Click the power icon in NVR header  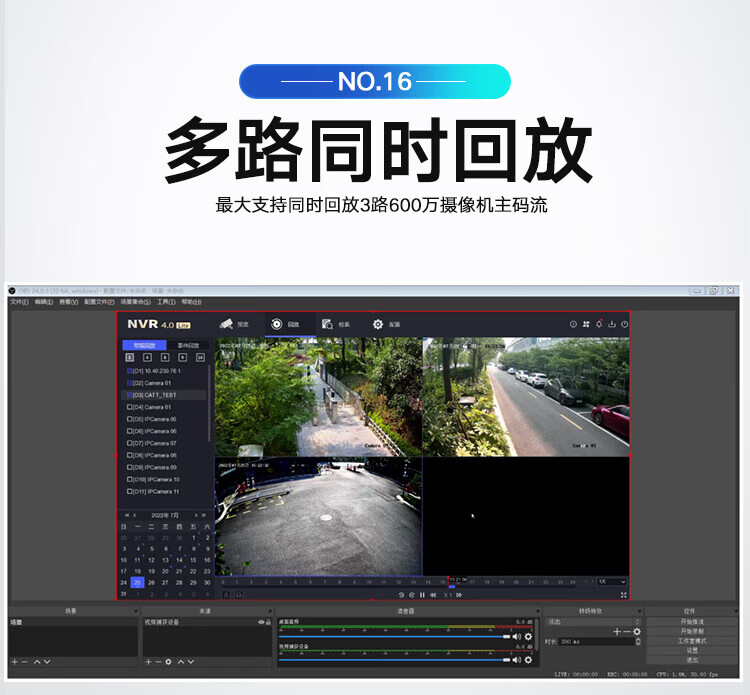tap(624, 324)
